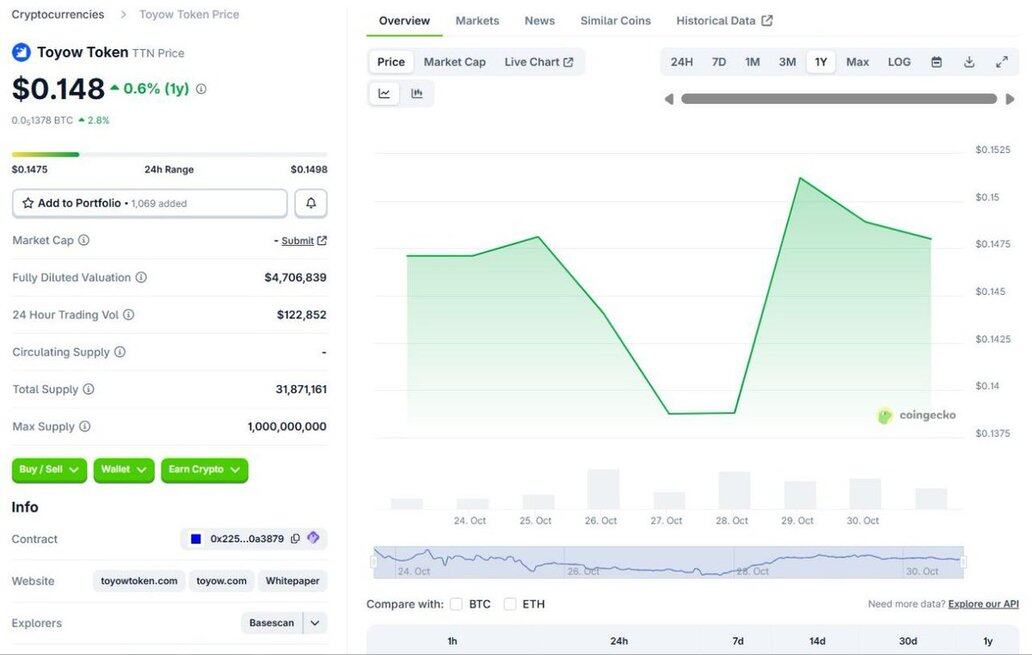Image resolution: width=1032 pixels, height=655 pixels.
Task: Expand chart to fullscreen
Action: pyautogui.click(x=1001, y=62)
